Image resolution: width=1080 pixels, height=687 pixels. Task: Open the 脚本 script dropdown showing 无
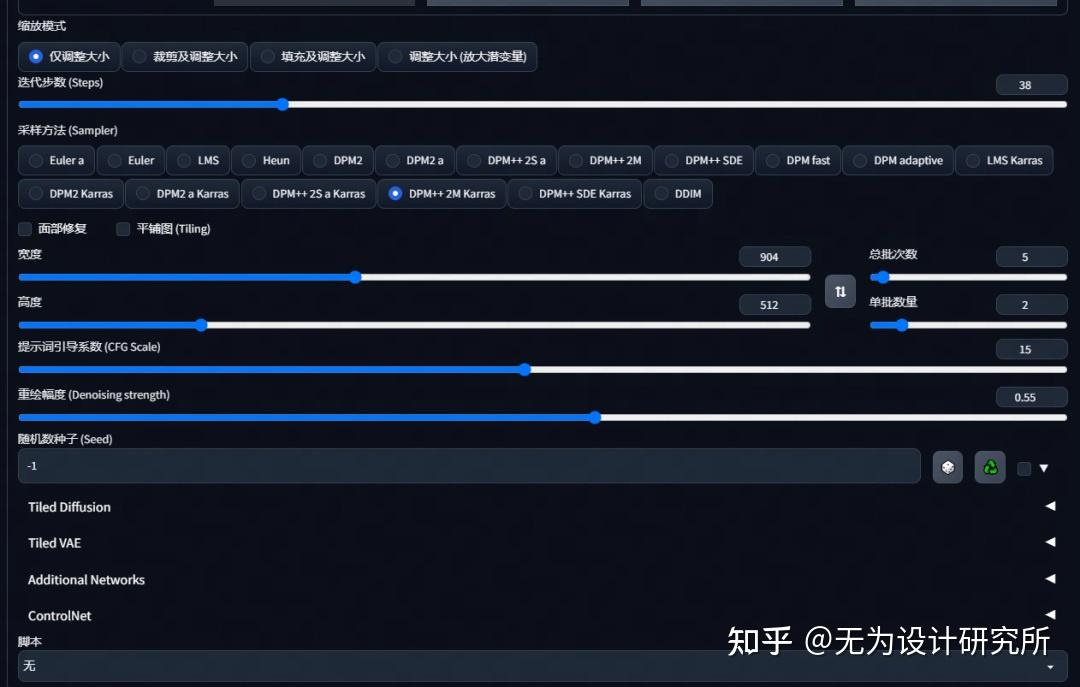point(540,666)
